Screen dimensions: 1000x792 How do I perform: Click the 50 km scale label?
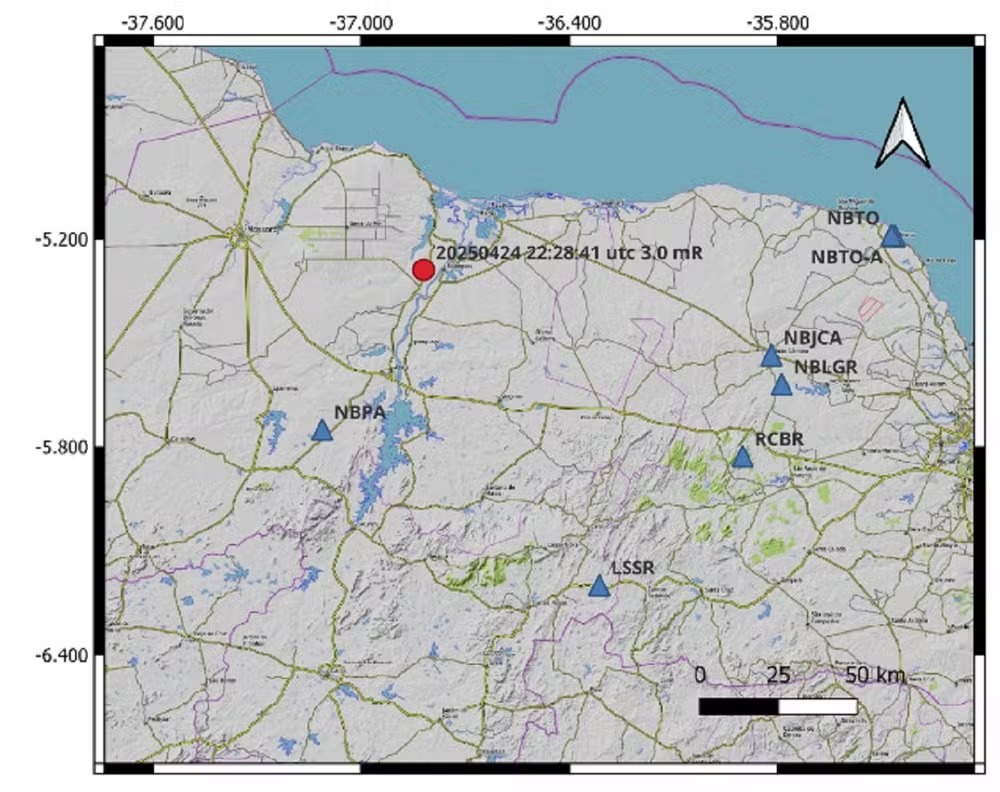[x=875, y=675]
